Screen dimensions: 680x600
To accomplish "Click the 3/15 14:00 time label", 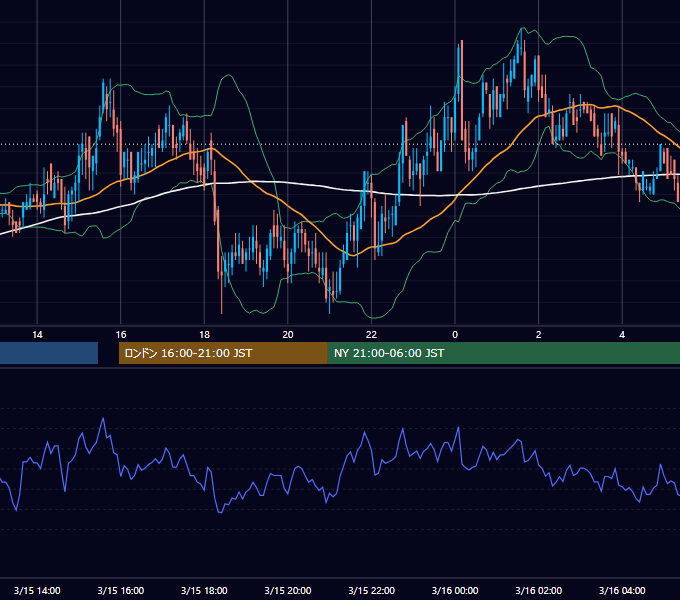I will pyautogui.click(x=37, y=590).
